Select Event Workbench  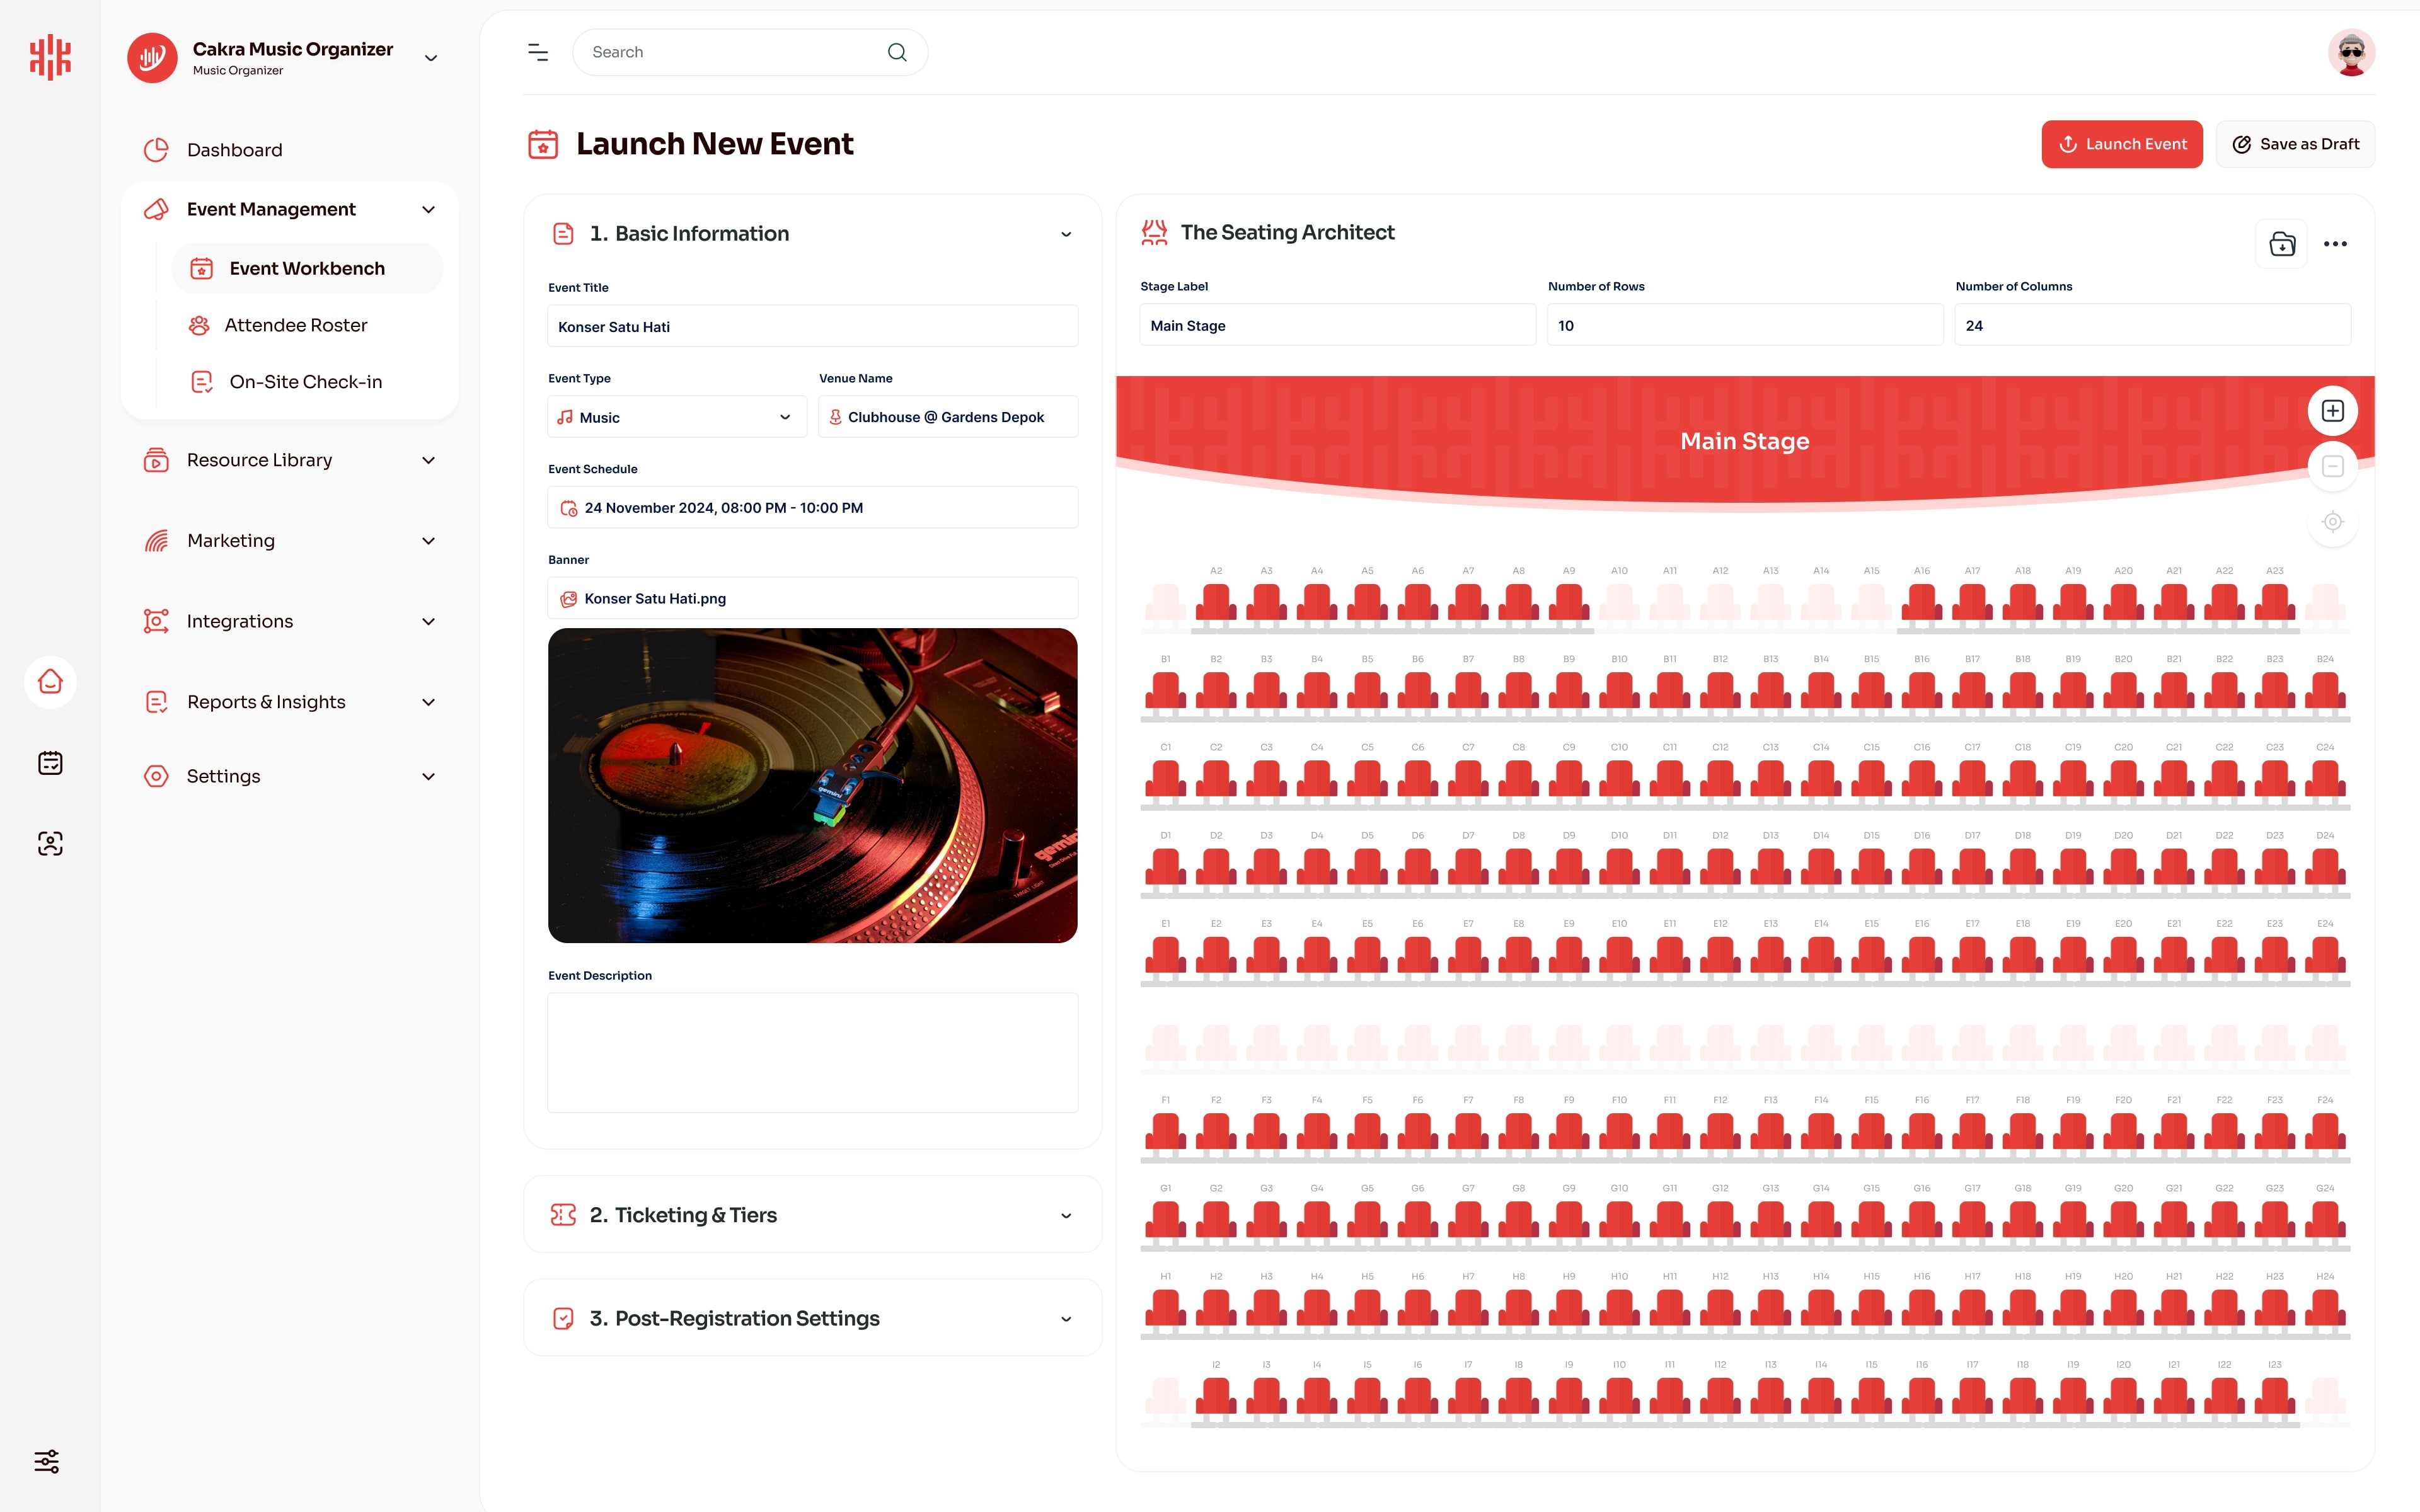(x=307, y=268)
